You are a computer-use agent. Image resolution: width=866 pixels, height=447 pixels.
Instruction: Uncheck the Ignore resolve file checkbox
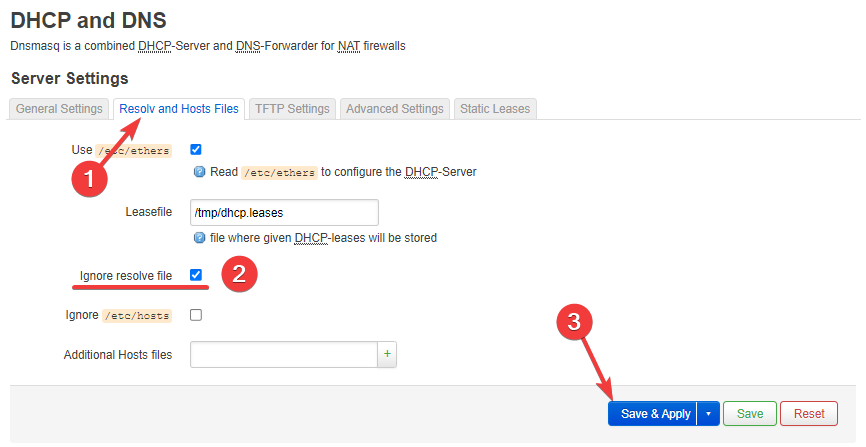(x=196, y=275)
